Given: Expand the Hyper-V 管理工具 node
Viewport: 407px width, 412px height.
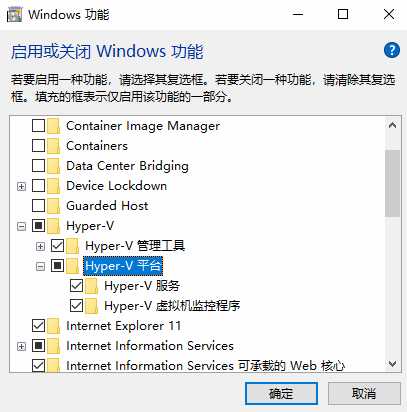Looking at the screenshot, I should tap(40, 246).
